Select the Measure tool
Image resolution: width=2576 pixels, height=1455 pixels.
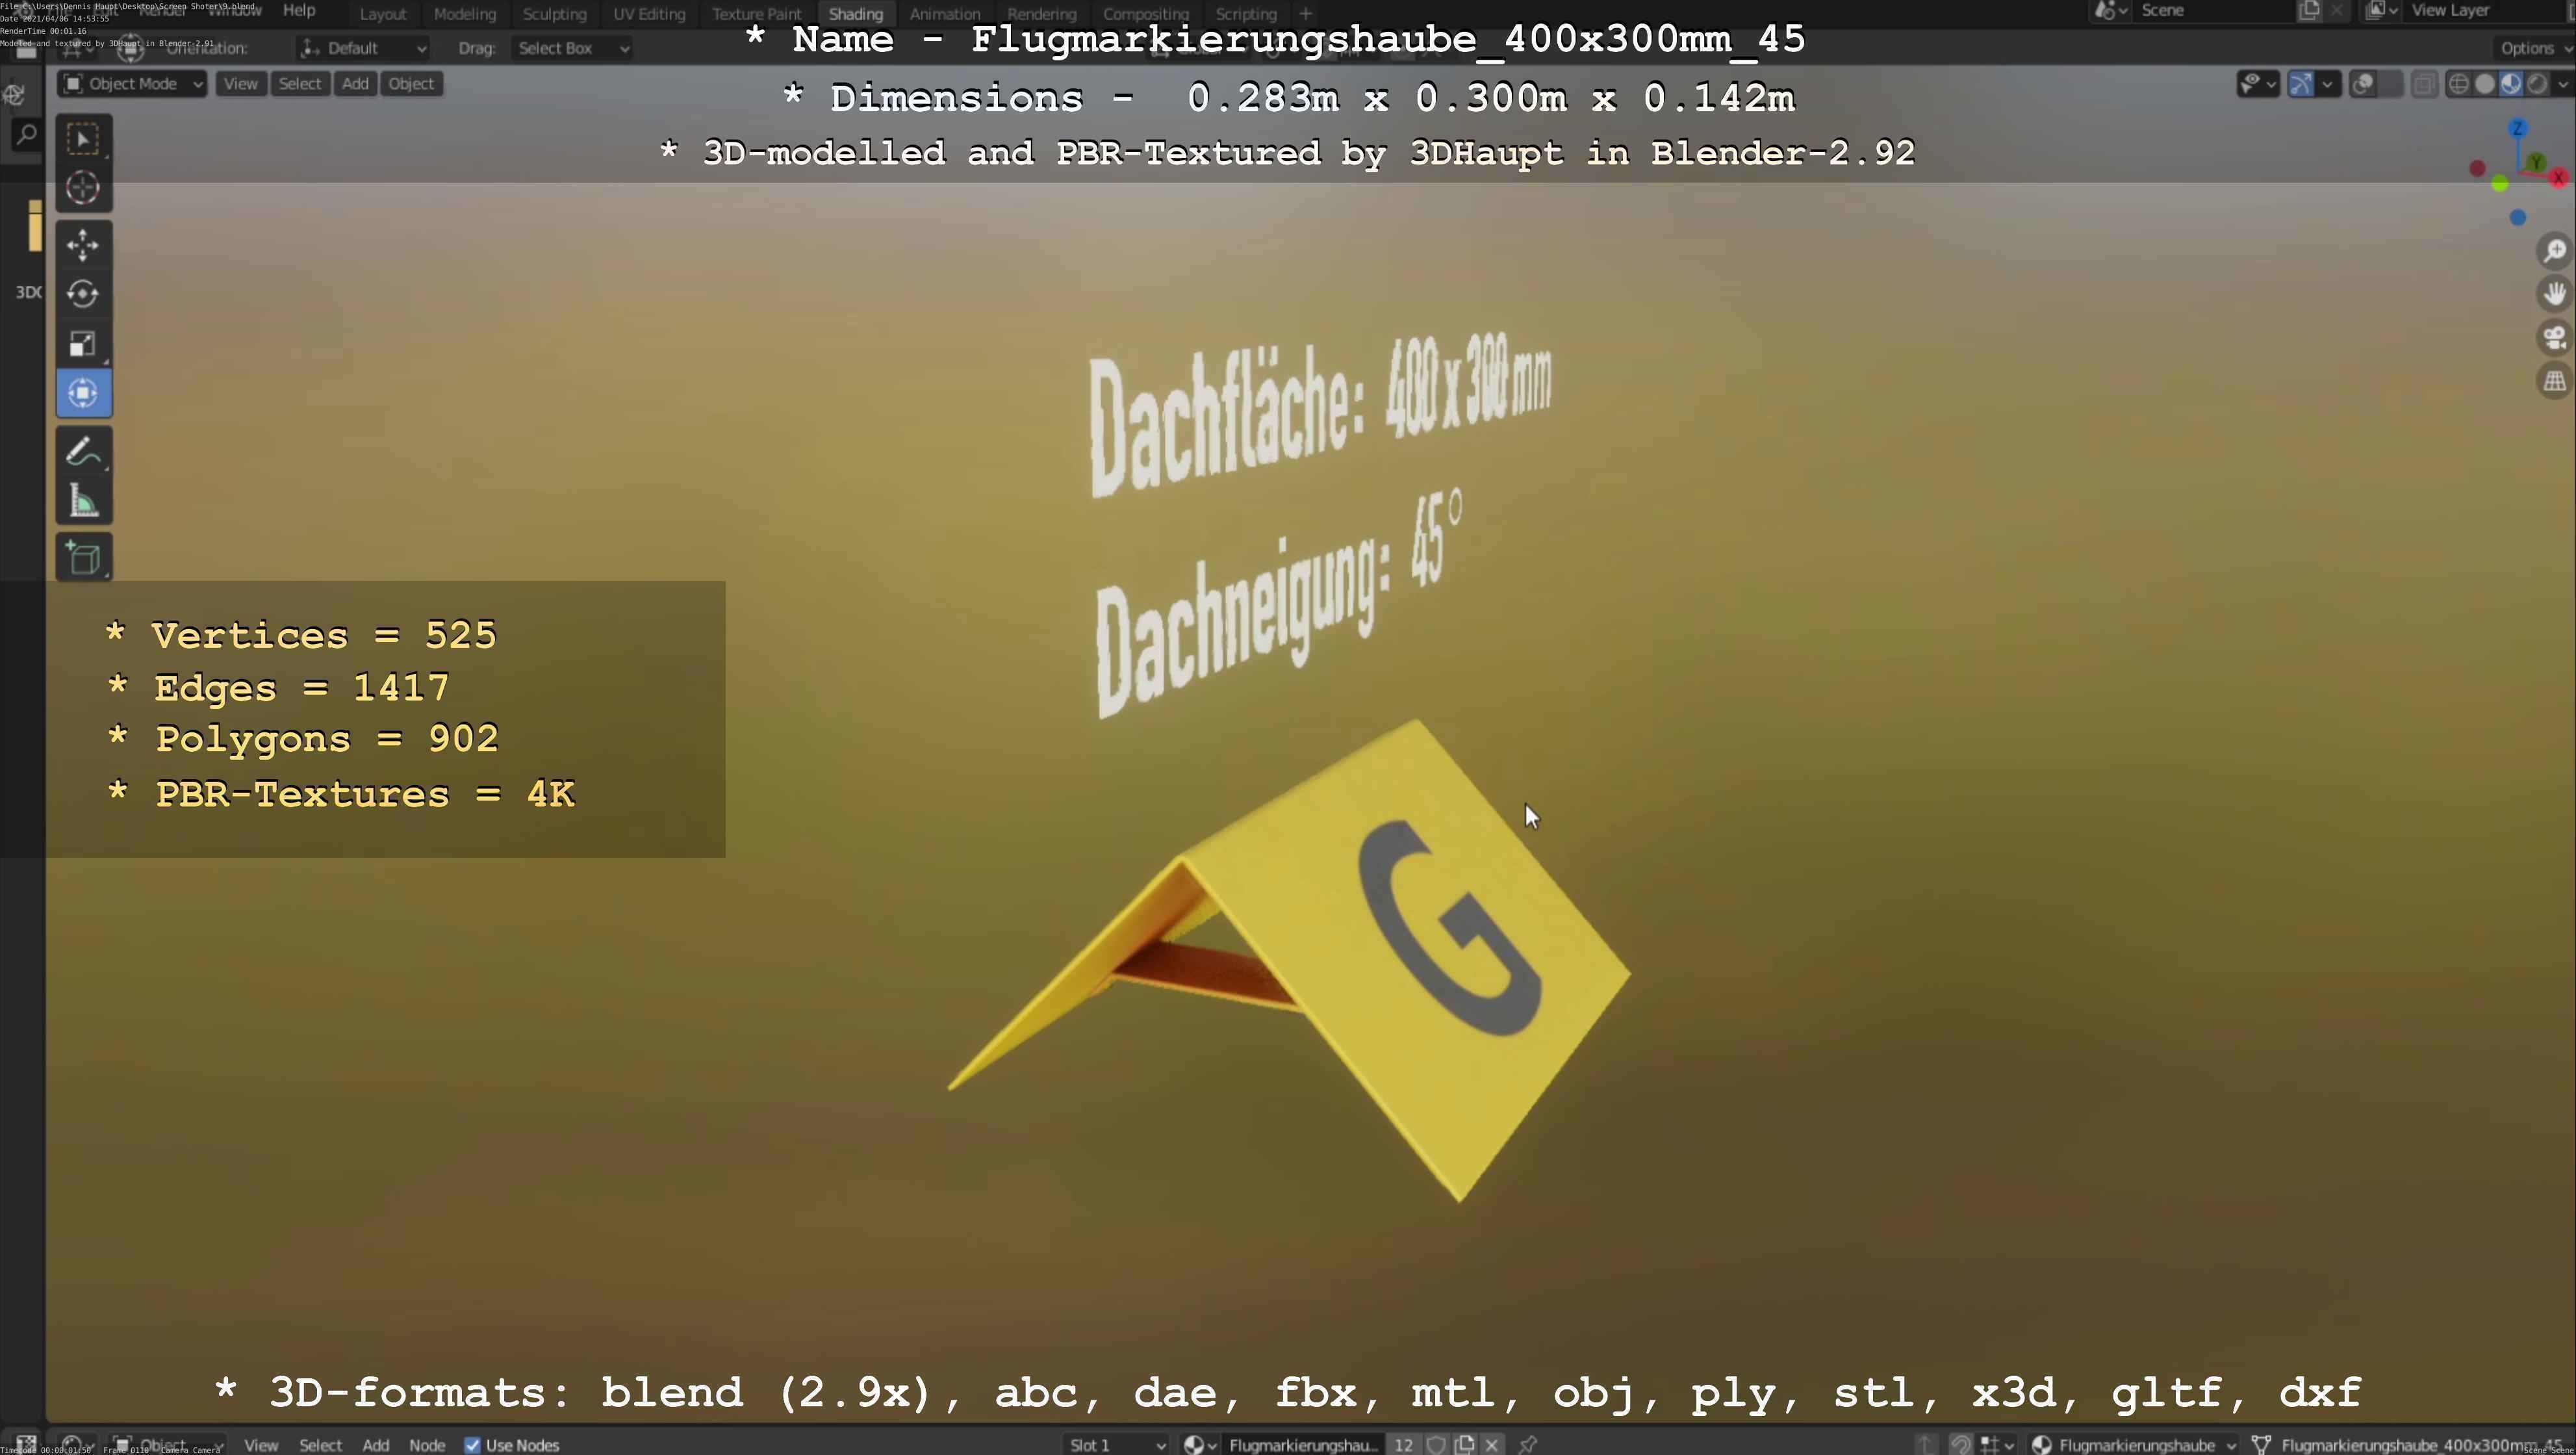(x=83, y=502)
